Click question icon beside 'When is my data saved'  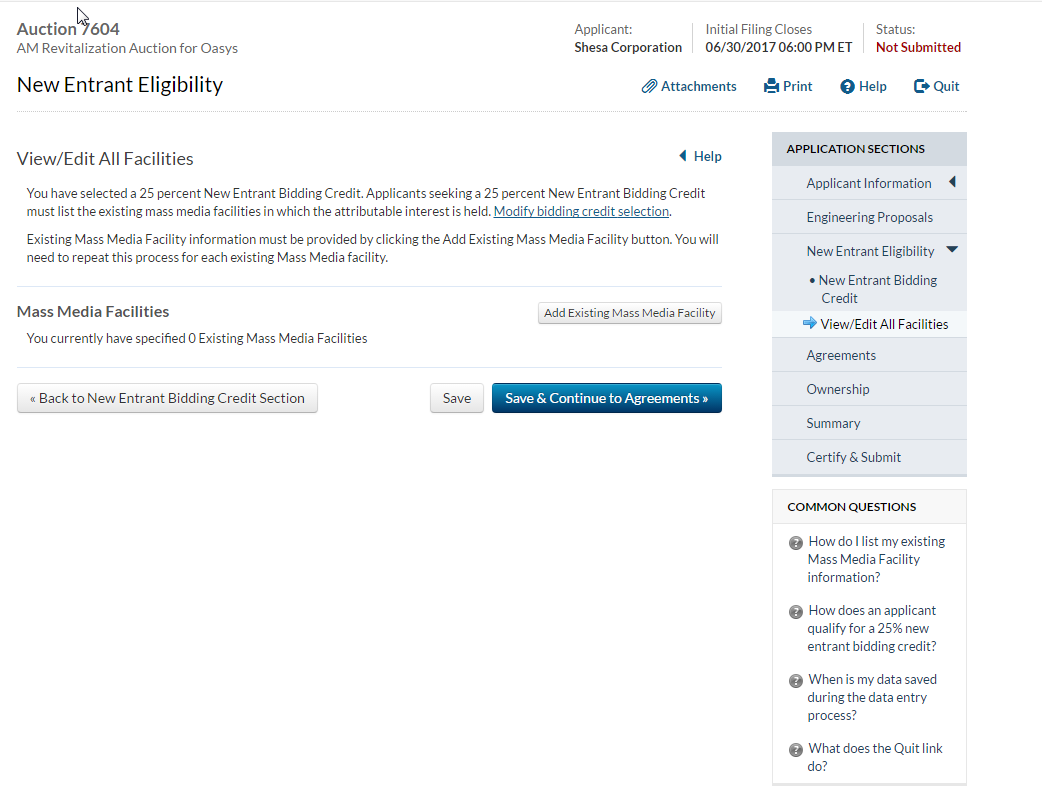[796, 681]
